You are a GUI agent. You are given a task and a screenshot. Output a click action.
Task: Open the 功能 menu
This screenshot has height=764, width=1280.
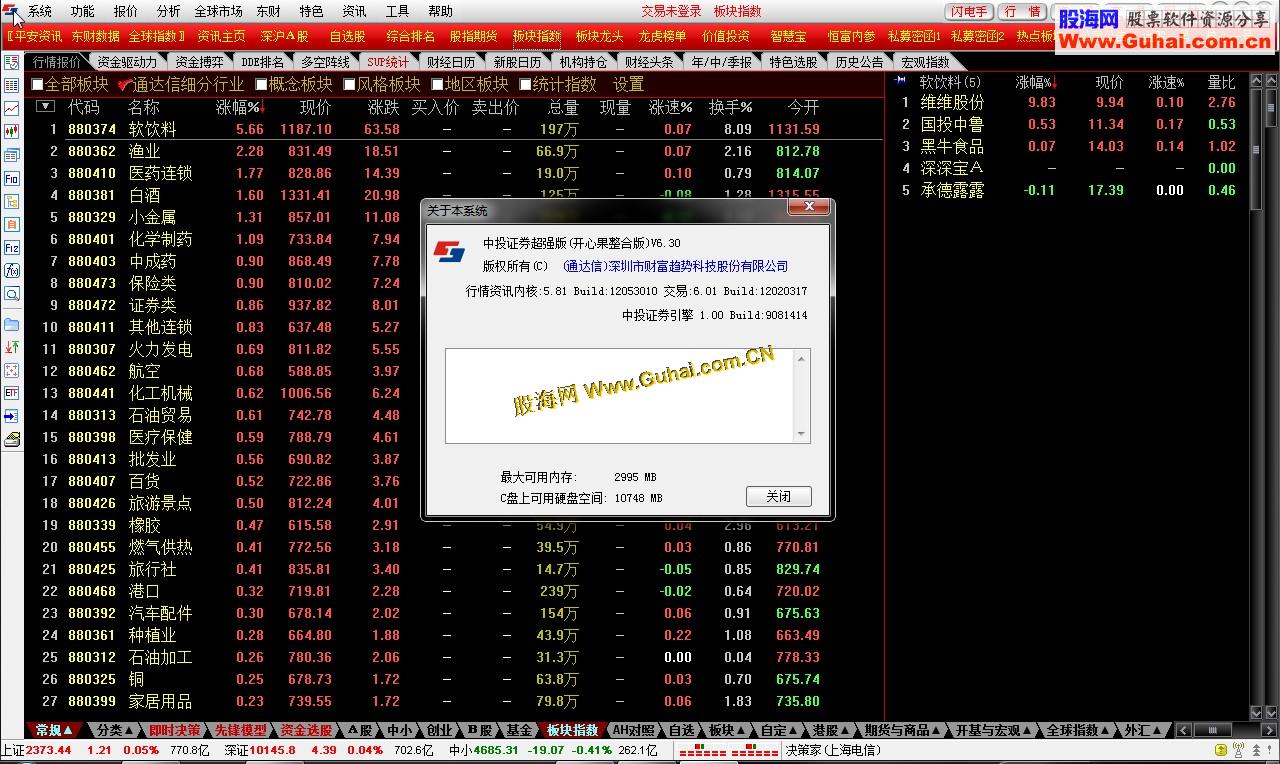tap(82, 11)
